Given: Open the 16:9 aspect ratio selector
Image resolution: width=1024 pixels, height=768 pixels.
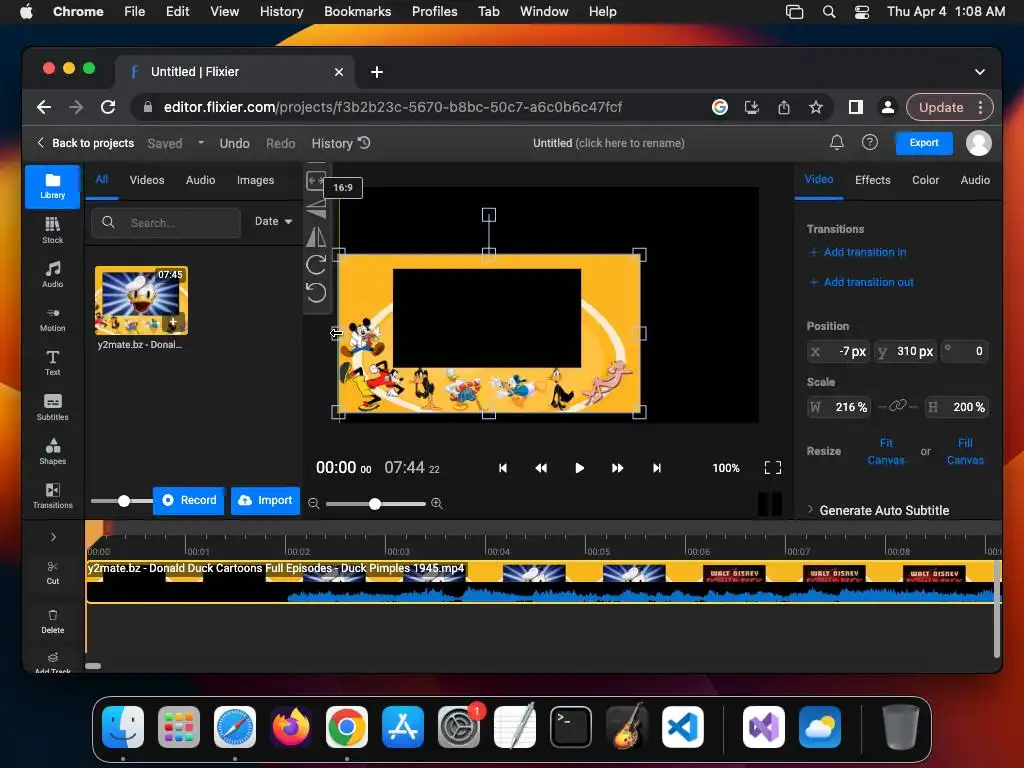Looking at the screenshot, I should click(343, 187).
